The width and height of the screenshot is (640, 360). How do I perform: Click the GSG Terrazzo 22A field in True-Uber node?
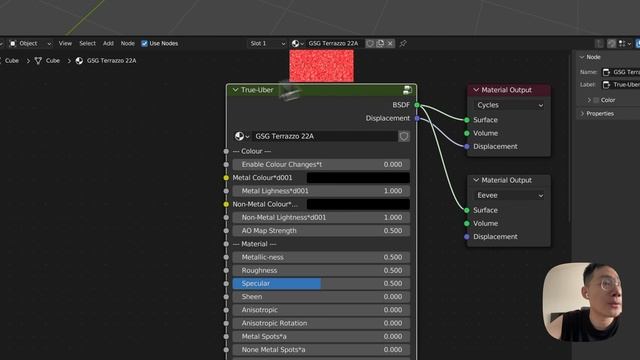[324, 136]
